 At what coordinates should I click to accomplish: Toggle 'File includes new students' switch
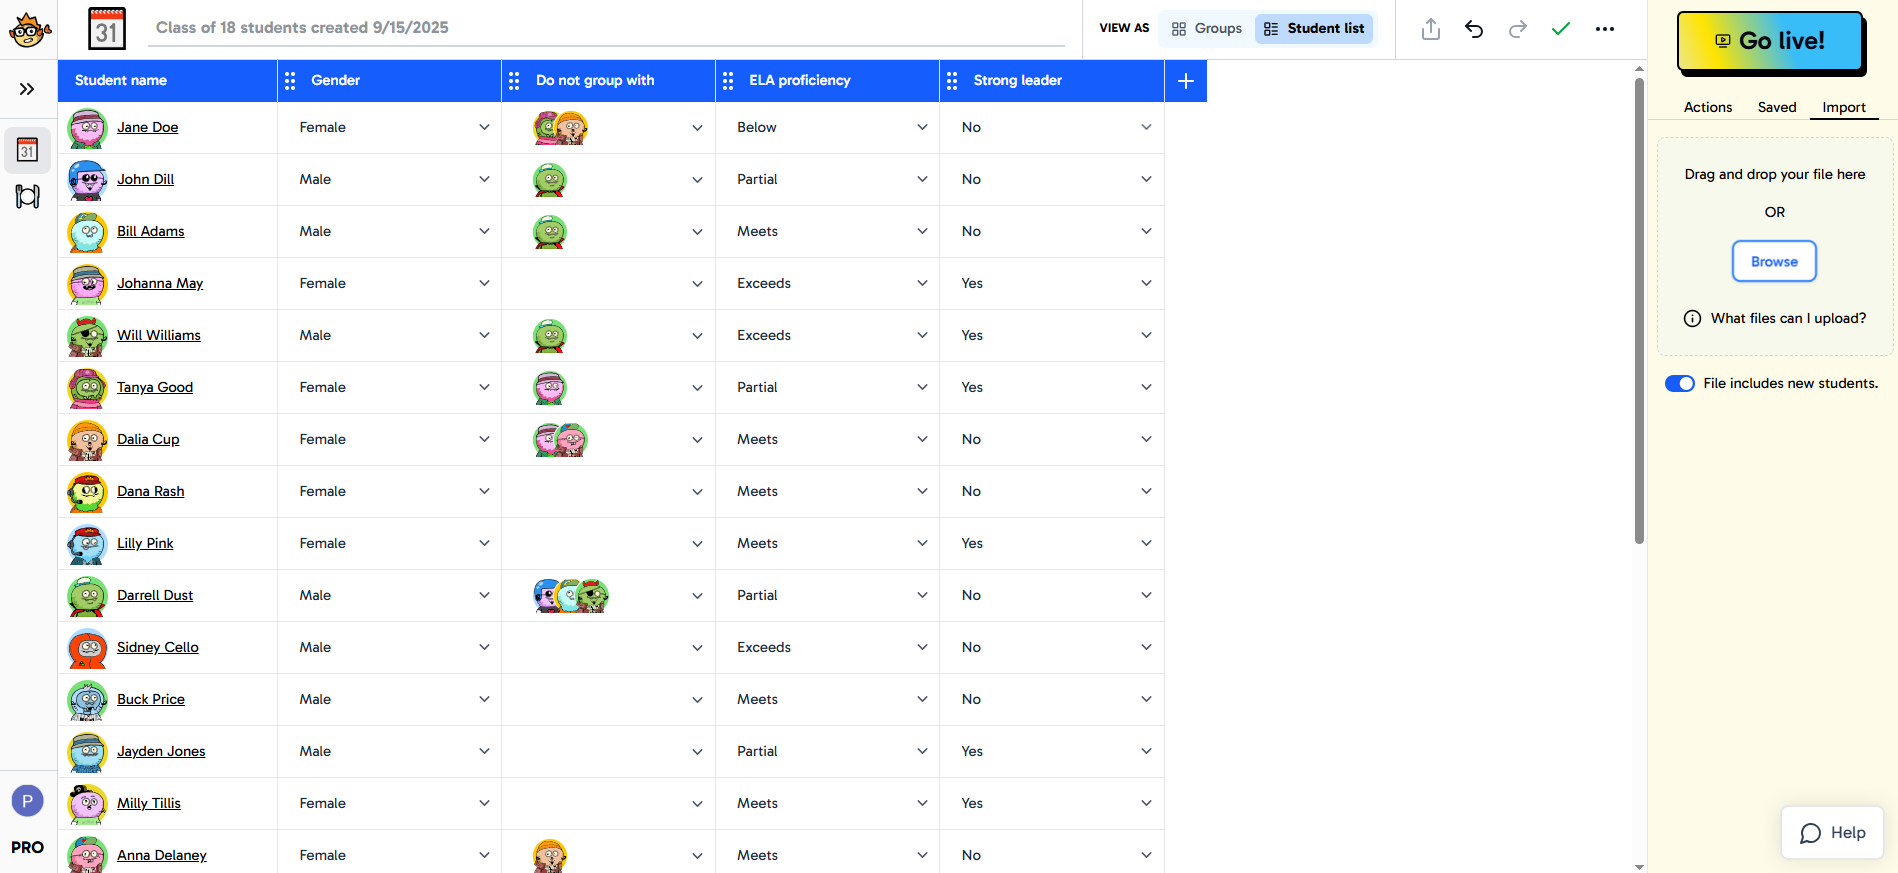click(x=1679, y=384)
